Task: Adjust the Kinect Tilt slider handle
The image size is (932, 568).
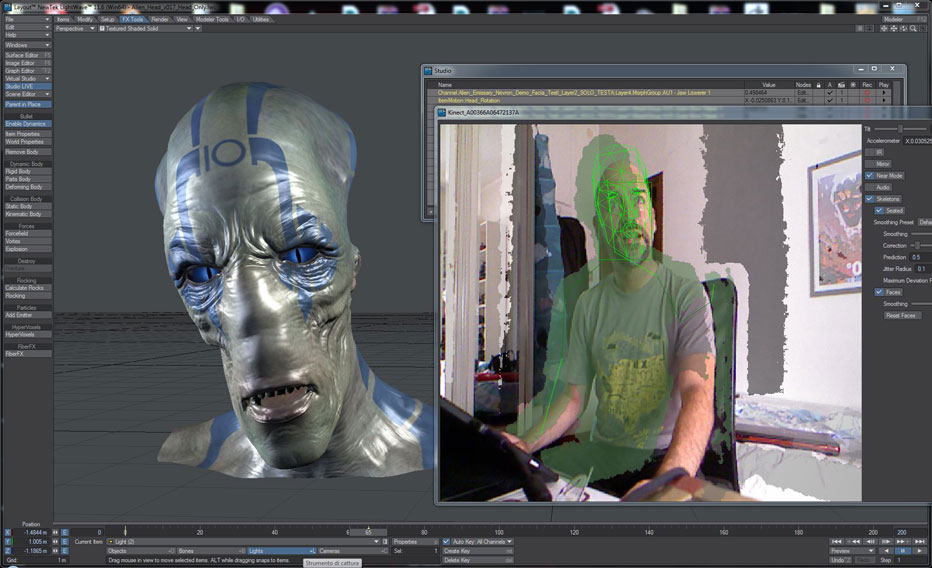Action: [900, 129]
